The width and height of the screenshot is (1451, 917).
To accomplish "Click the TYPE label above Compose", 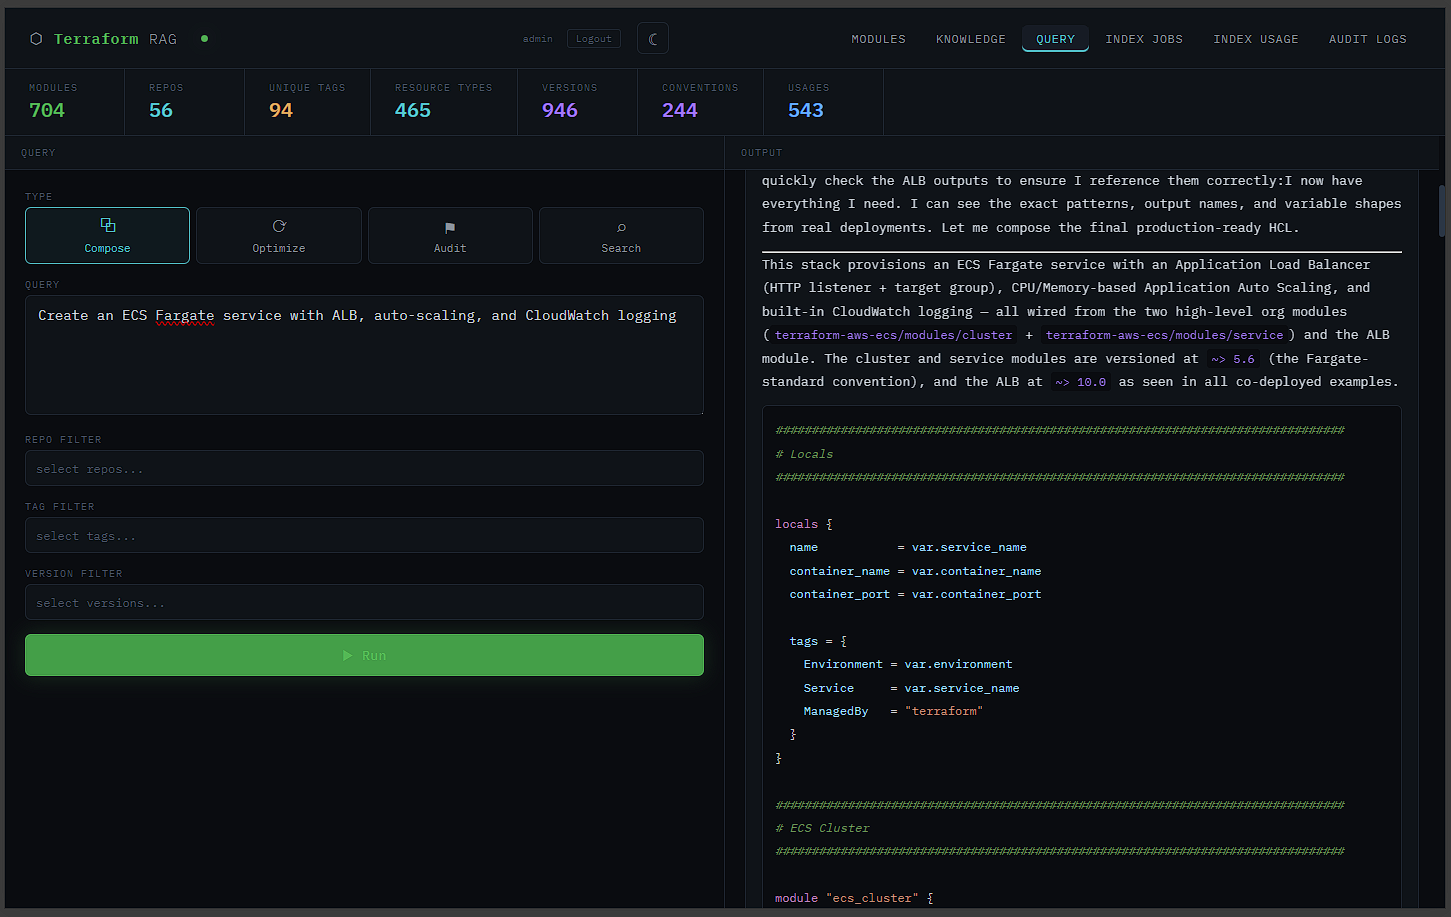I will coord(39,197).
